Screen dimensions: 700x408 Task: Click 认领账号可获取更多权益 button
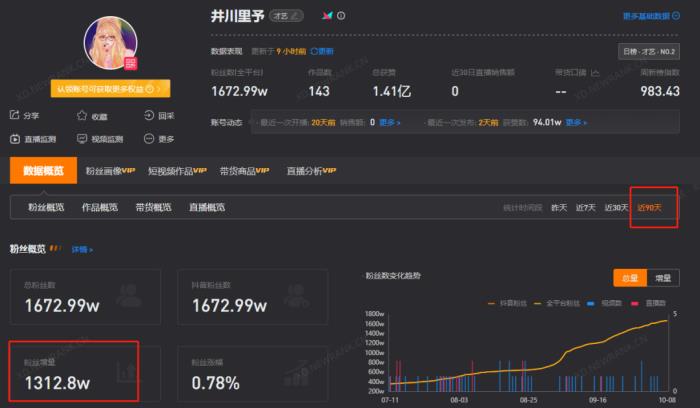111,88
